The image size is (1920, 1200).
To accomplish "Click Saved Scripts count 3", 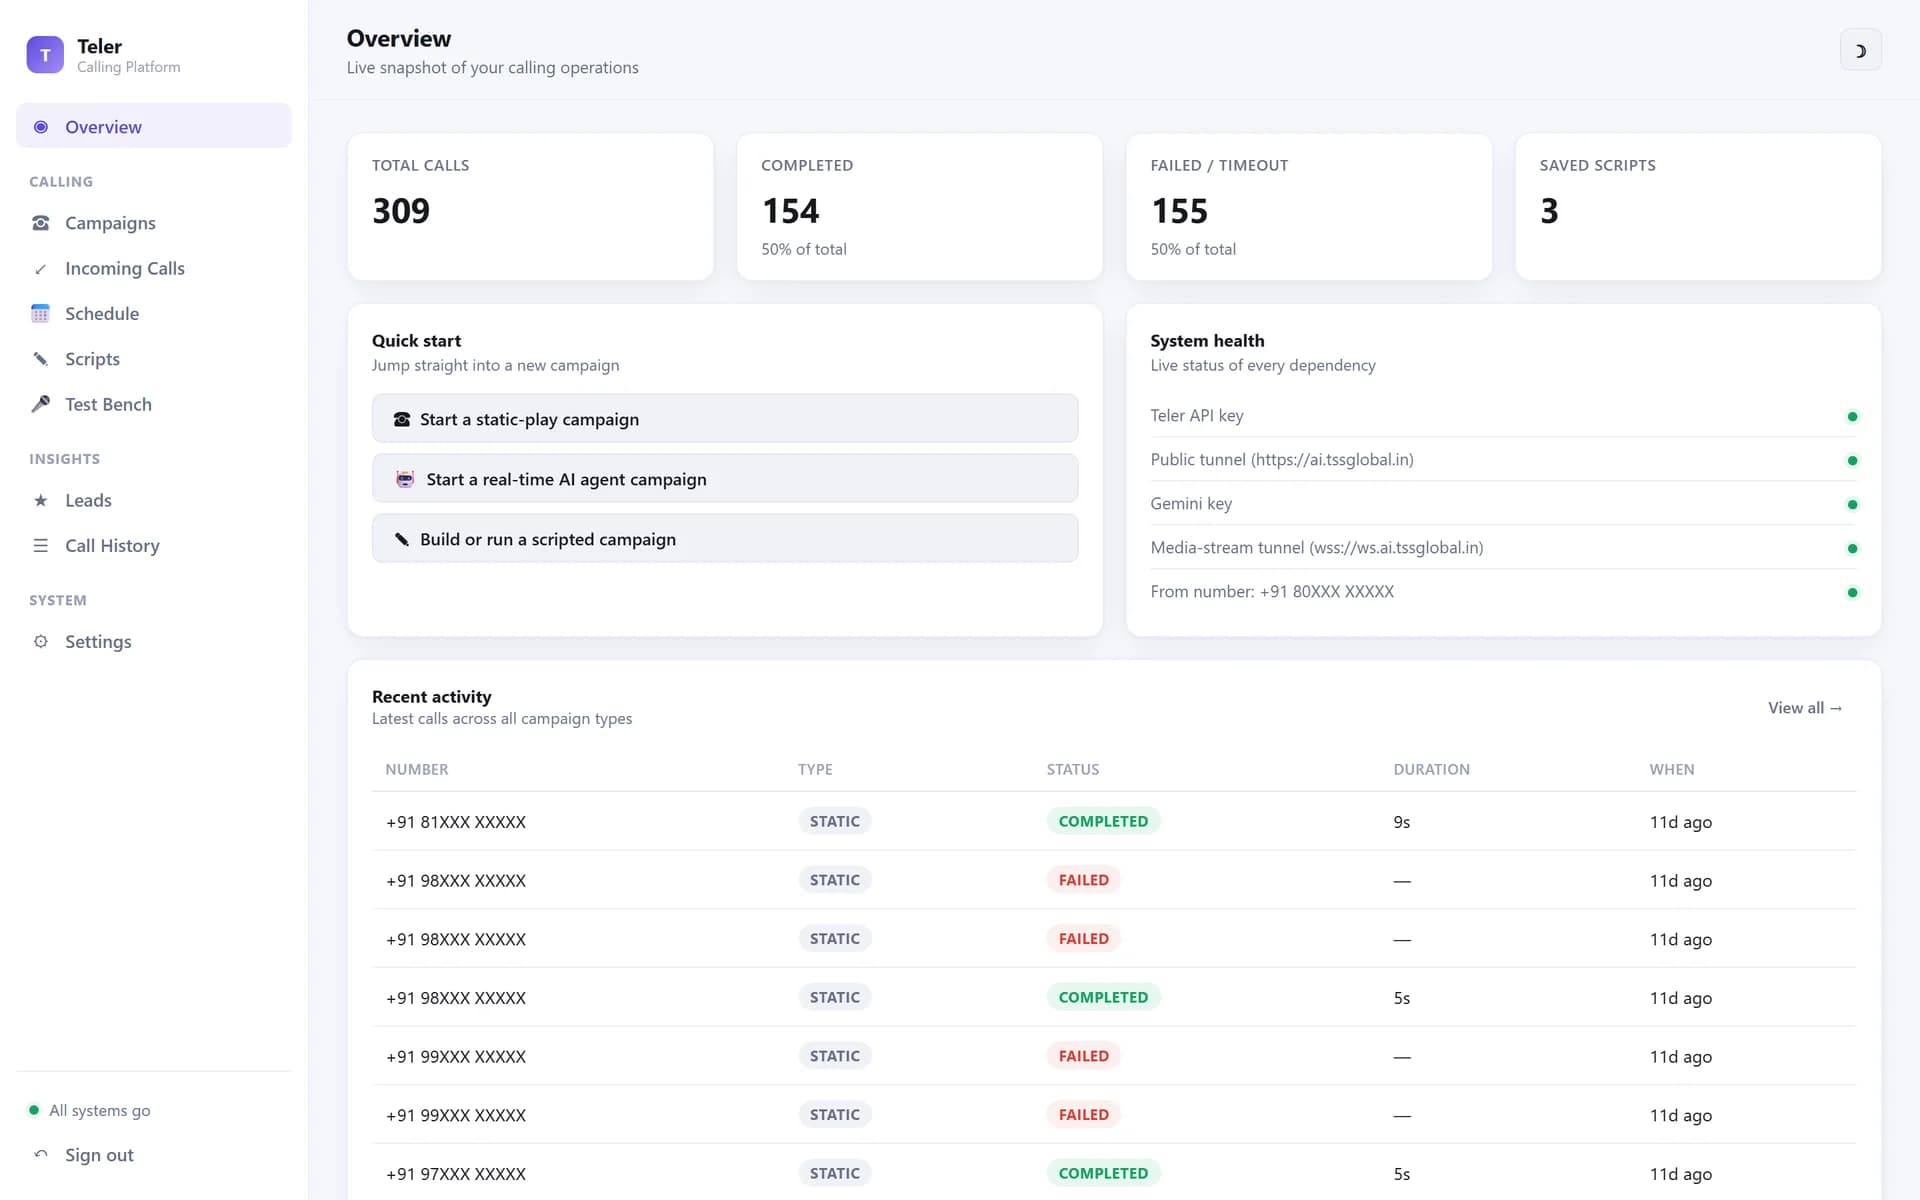I will pos(1549,211).
